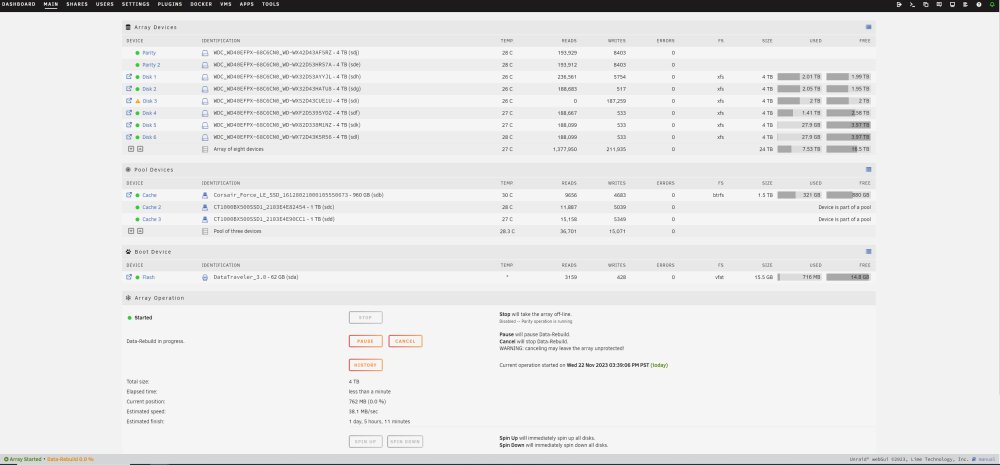Browse Disk 3 via its share icon
1000x465 pixels.
coord(129,101)
